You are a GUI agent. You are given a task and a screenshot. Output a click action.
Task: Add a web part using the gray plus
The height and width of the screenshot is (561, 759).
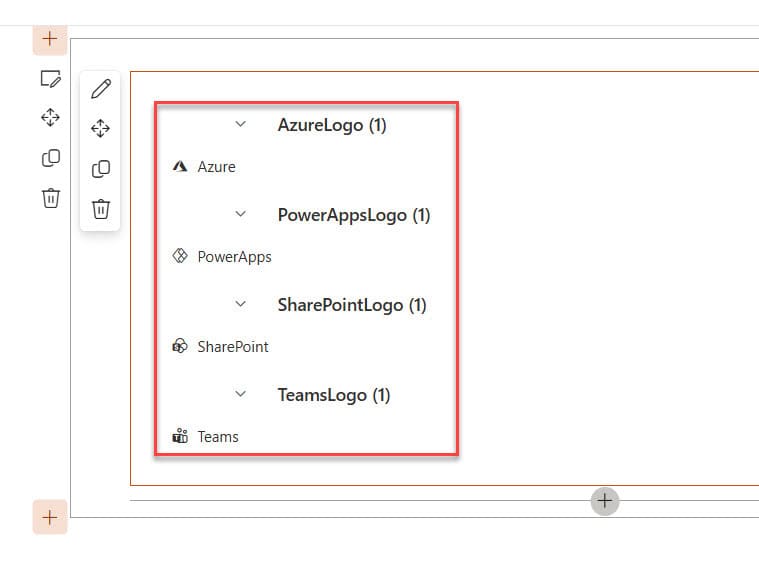coord(605,501)
